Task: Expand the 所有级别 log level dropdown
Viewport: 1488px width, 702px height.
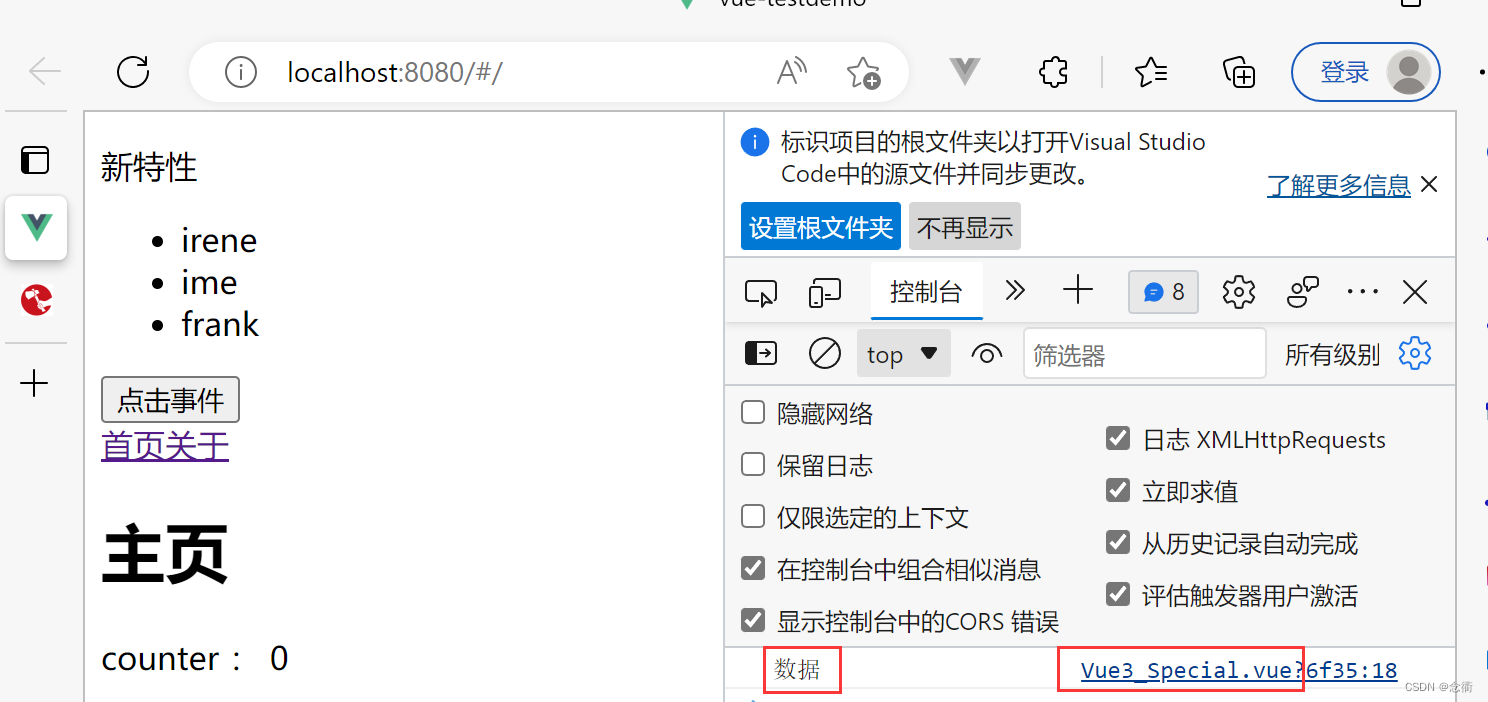Action: (1332, 355)
